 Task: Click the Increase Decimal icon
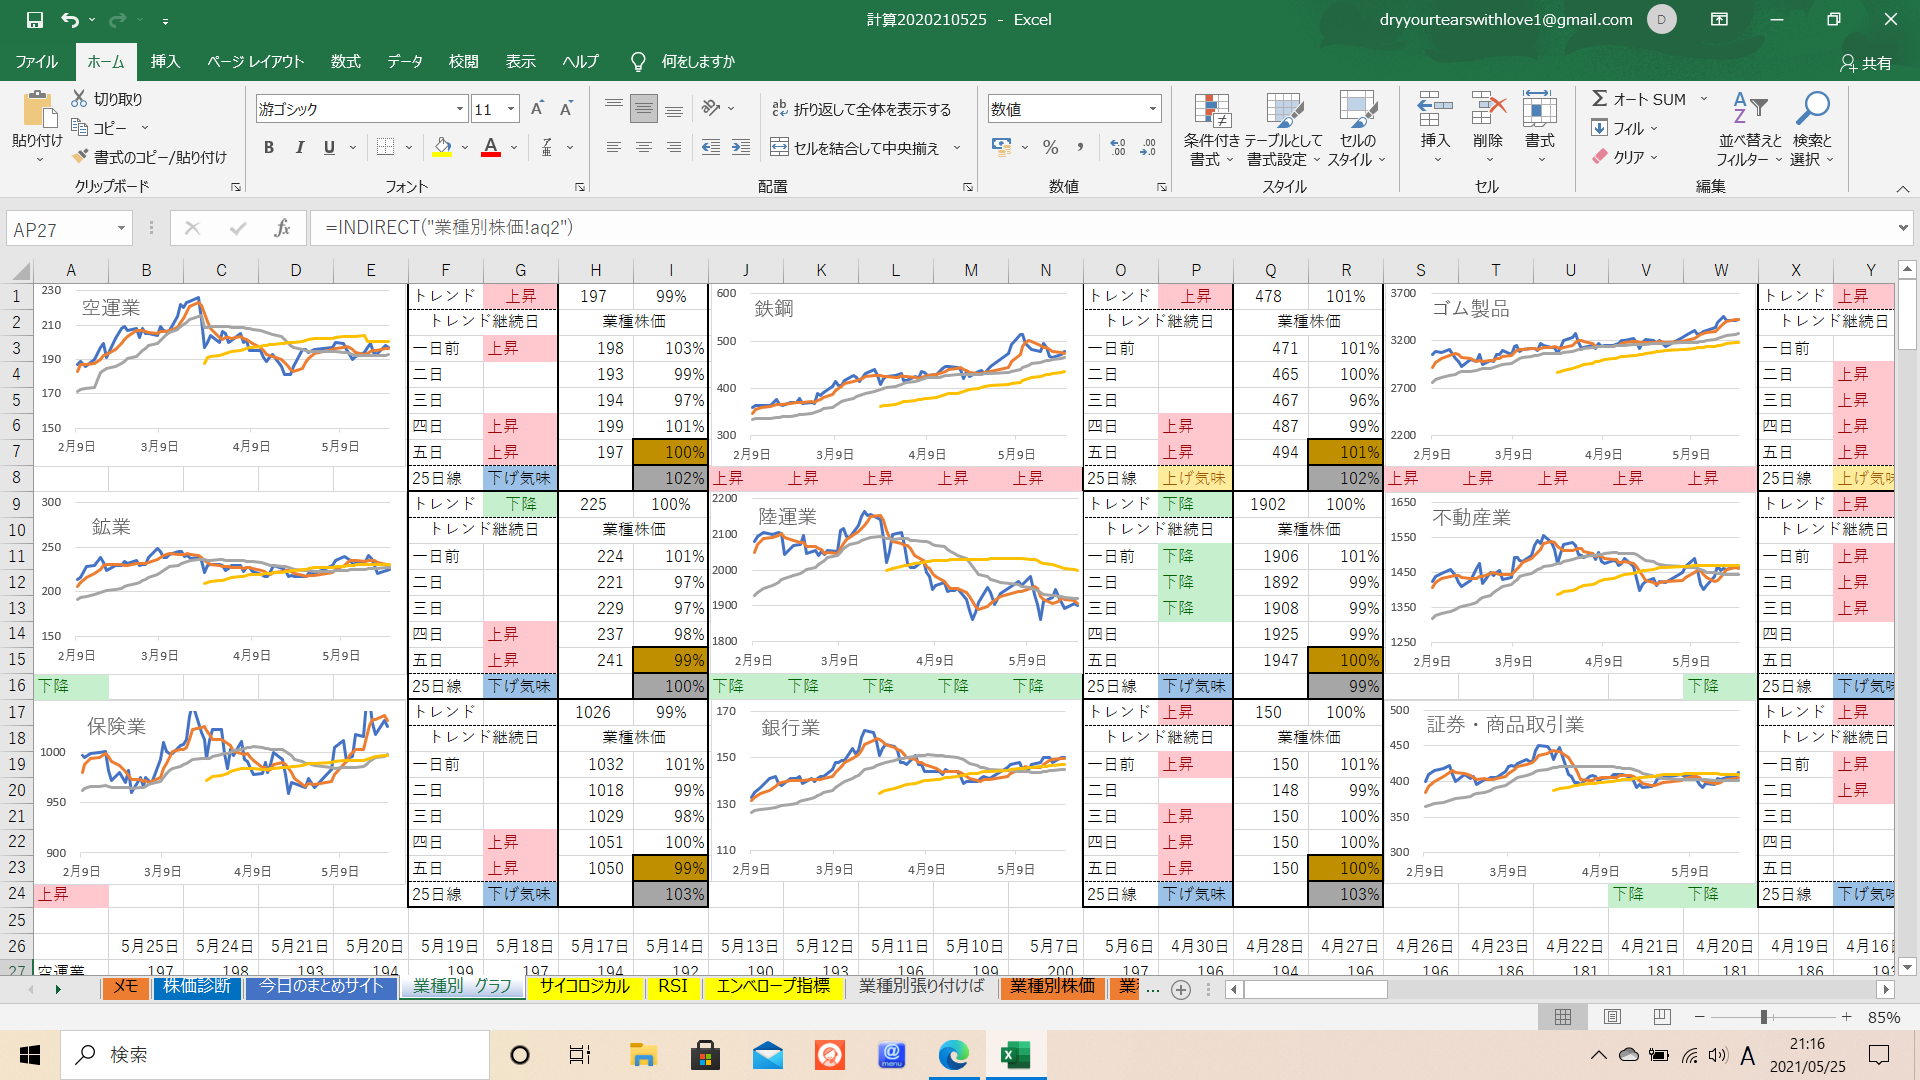(x=1118, y=148)
